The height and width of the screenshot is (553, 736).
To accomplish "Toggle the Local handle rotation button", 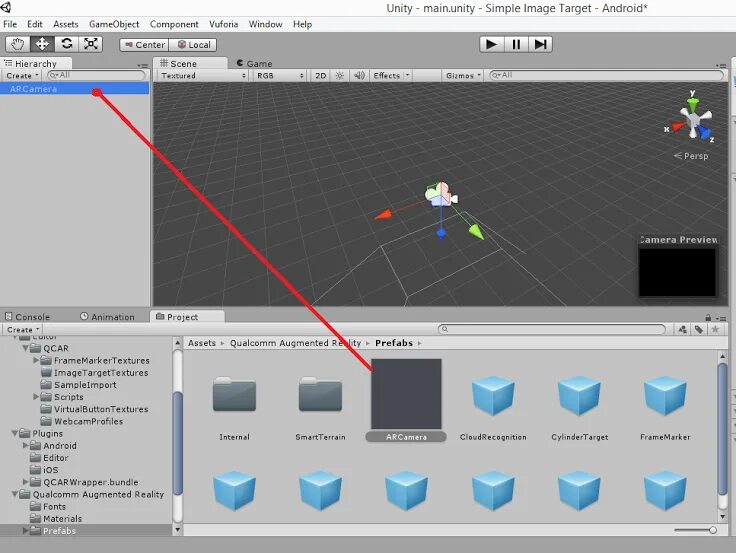I will click(x=192, y=45).
